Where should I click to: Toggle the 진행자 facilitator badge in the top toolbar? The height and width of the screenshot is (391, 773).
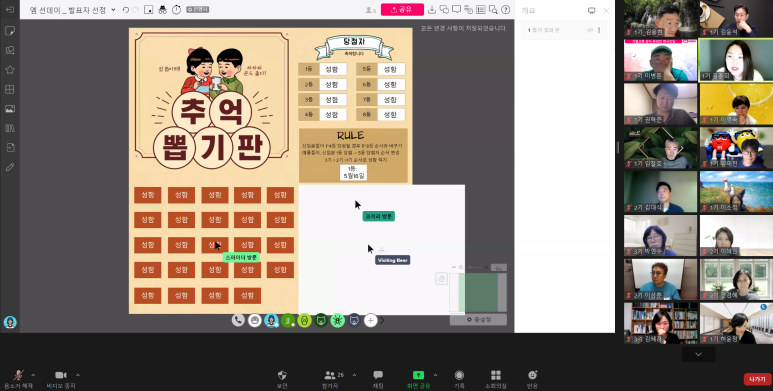click(x=198, y=9)
